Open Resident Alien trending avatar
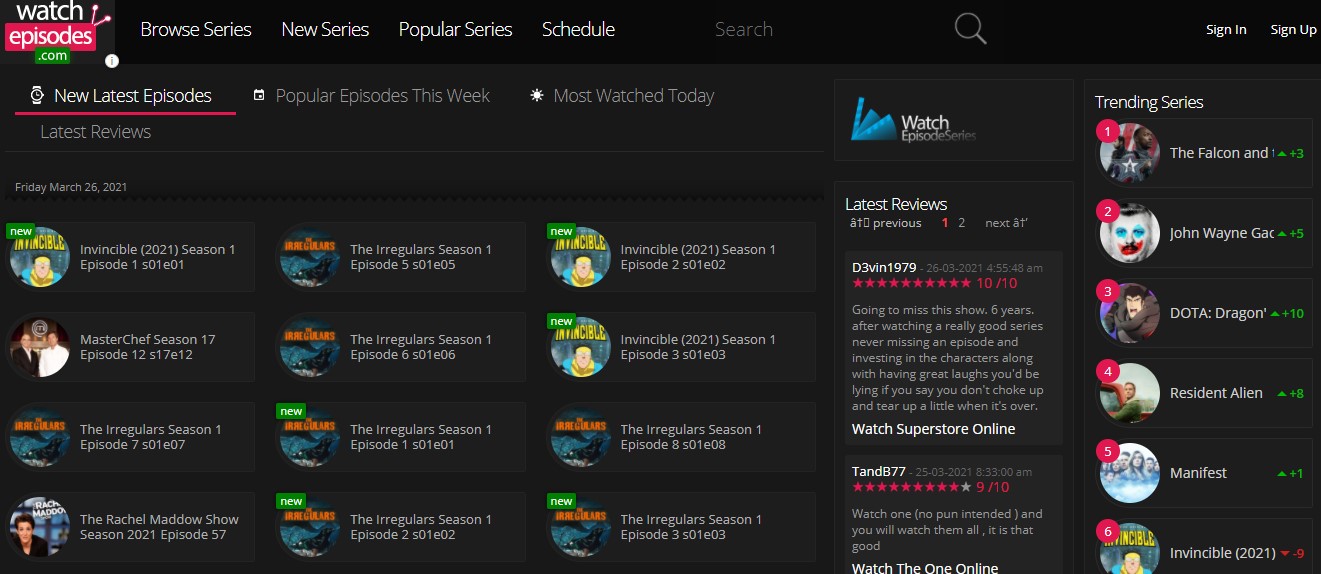1321x574 pixels. pos(1130,393)
